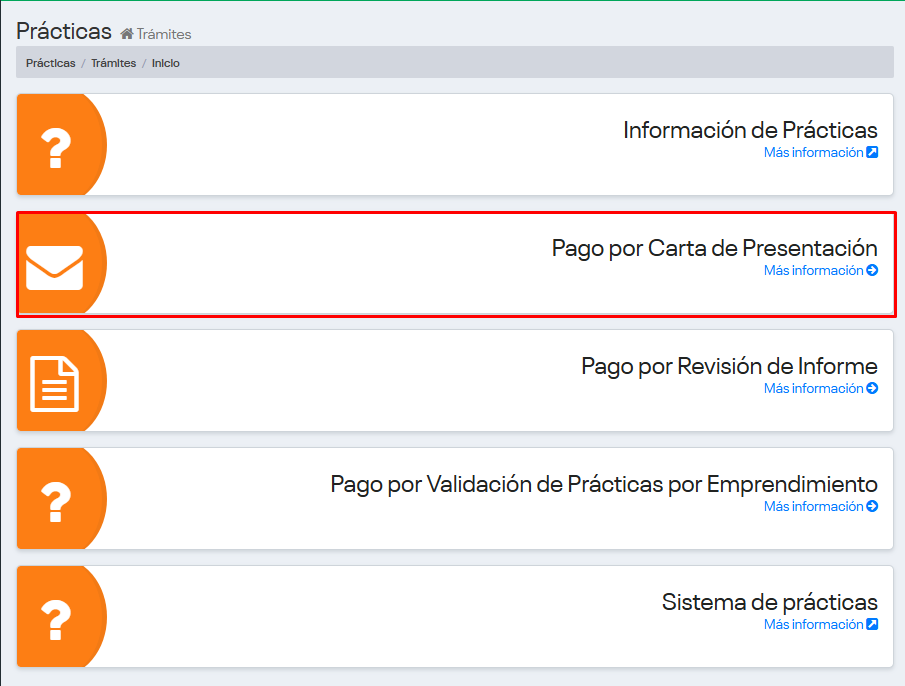This screenshot has height=686, width=905.
Task: Click the envelope icon on Carta de Presentación card
Action: coord(55,267)
